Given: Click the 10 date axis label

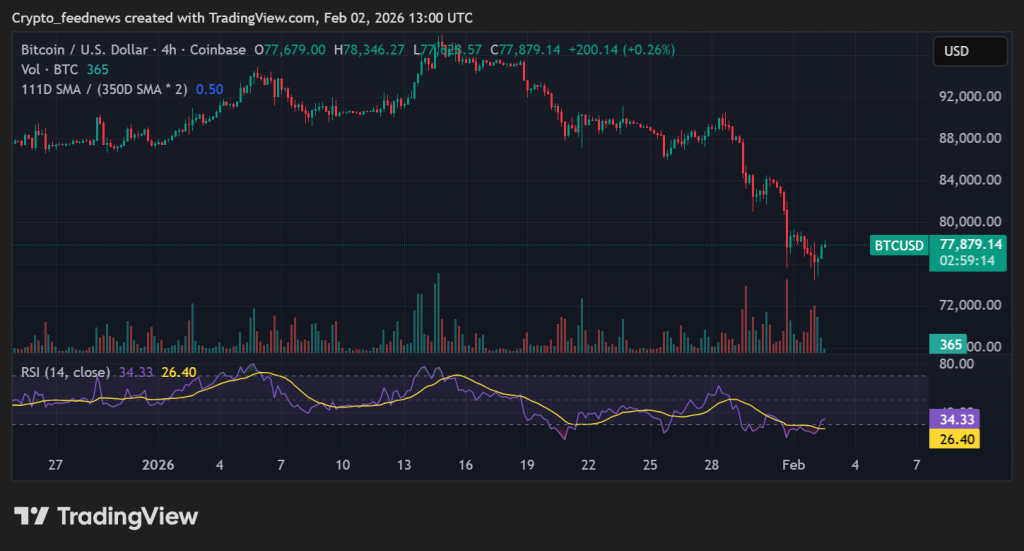Looking at the screenshot, I should pyautogui.click(x=343, y=465).
